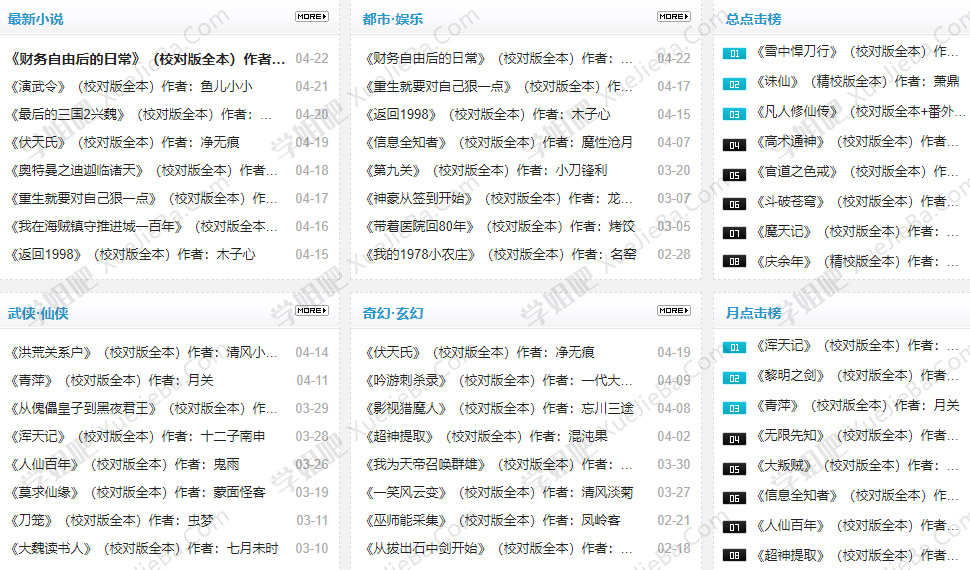Click rank badge 01 beside 《浑天记》 in 月点击榜

(734, 348)
